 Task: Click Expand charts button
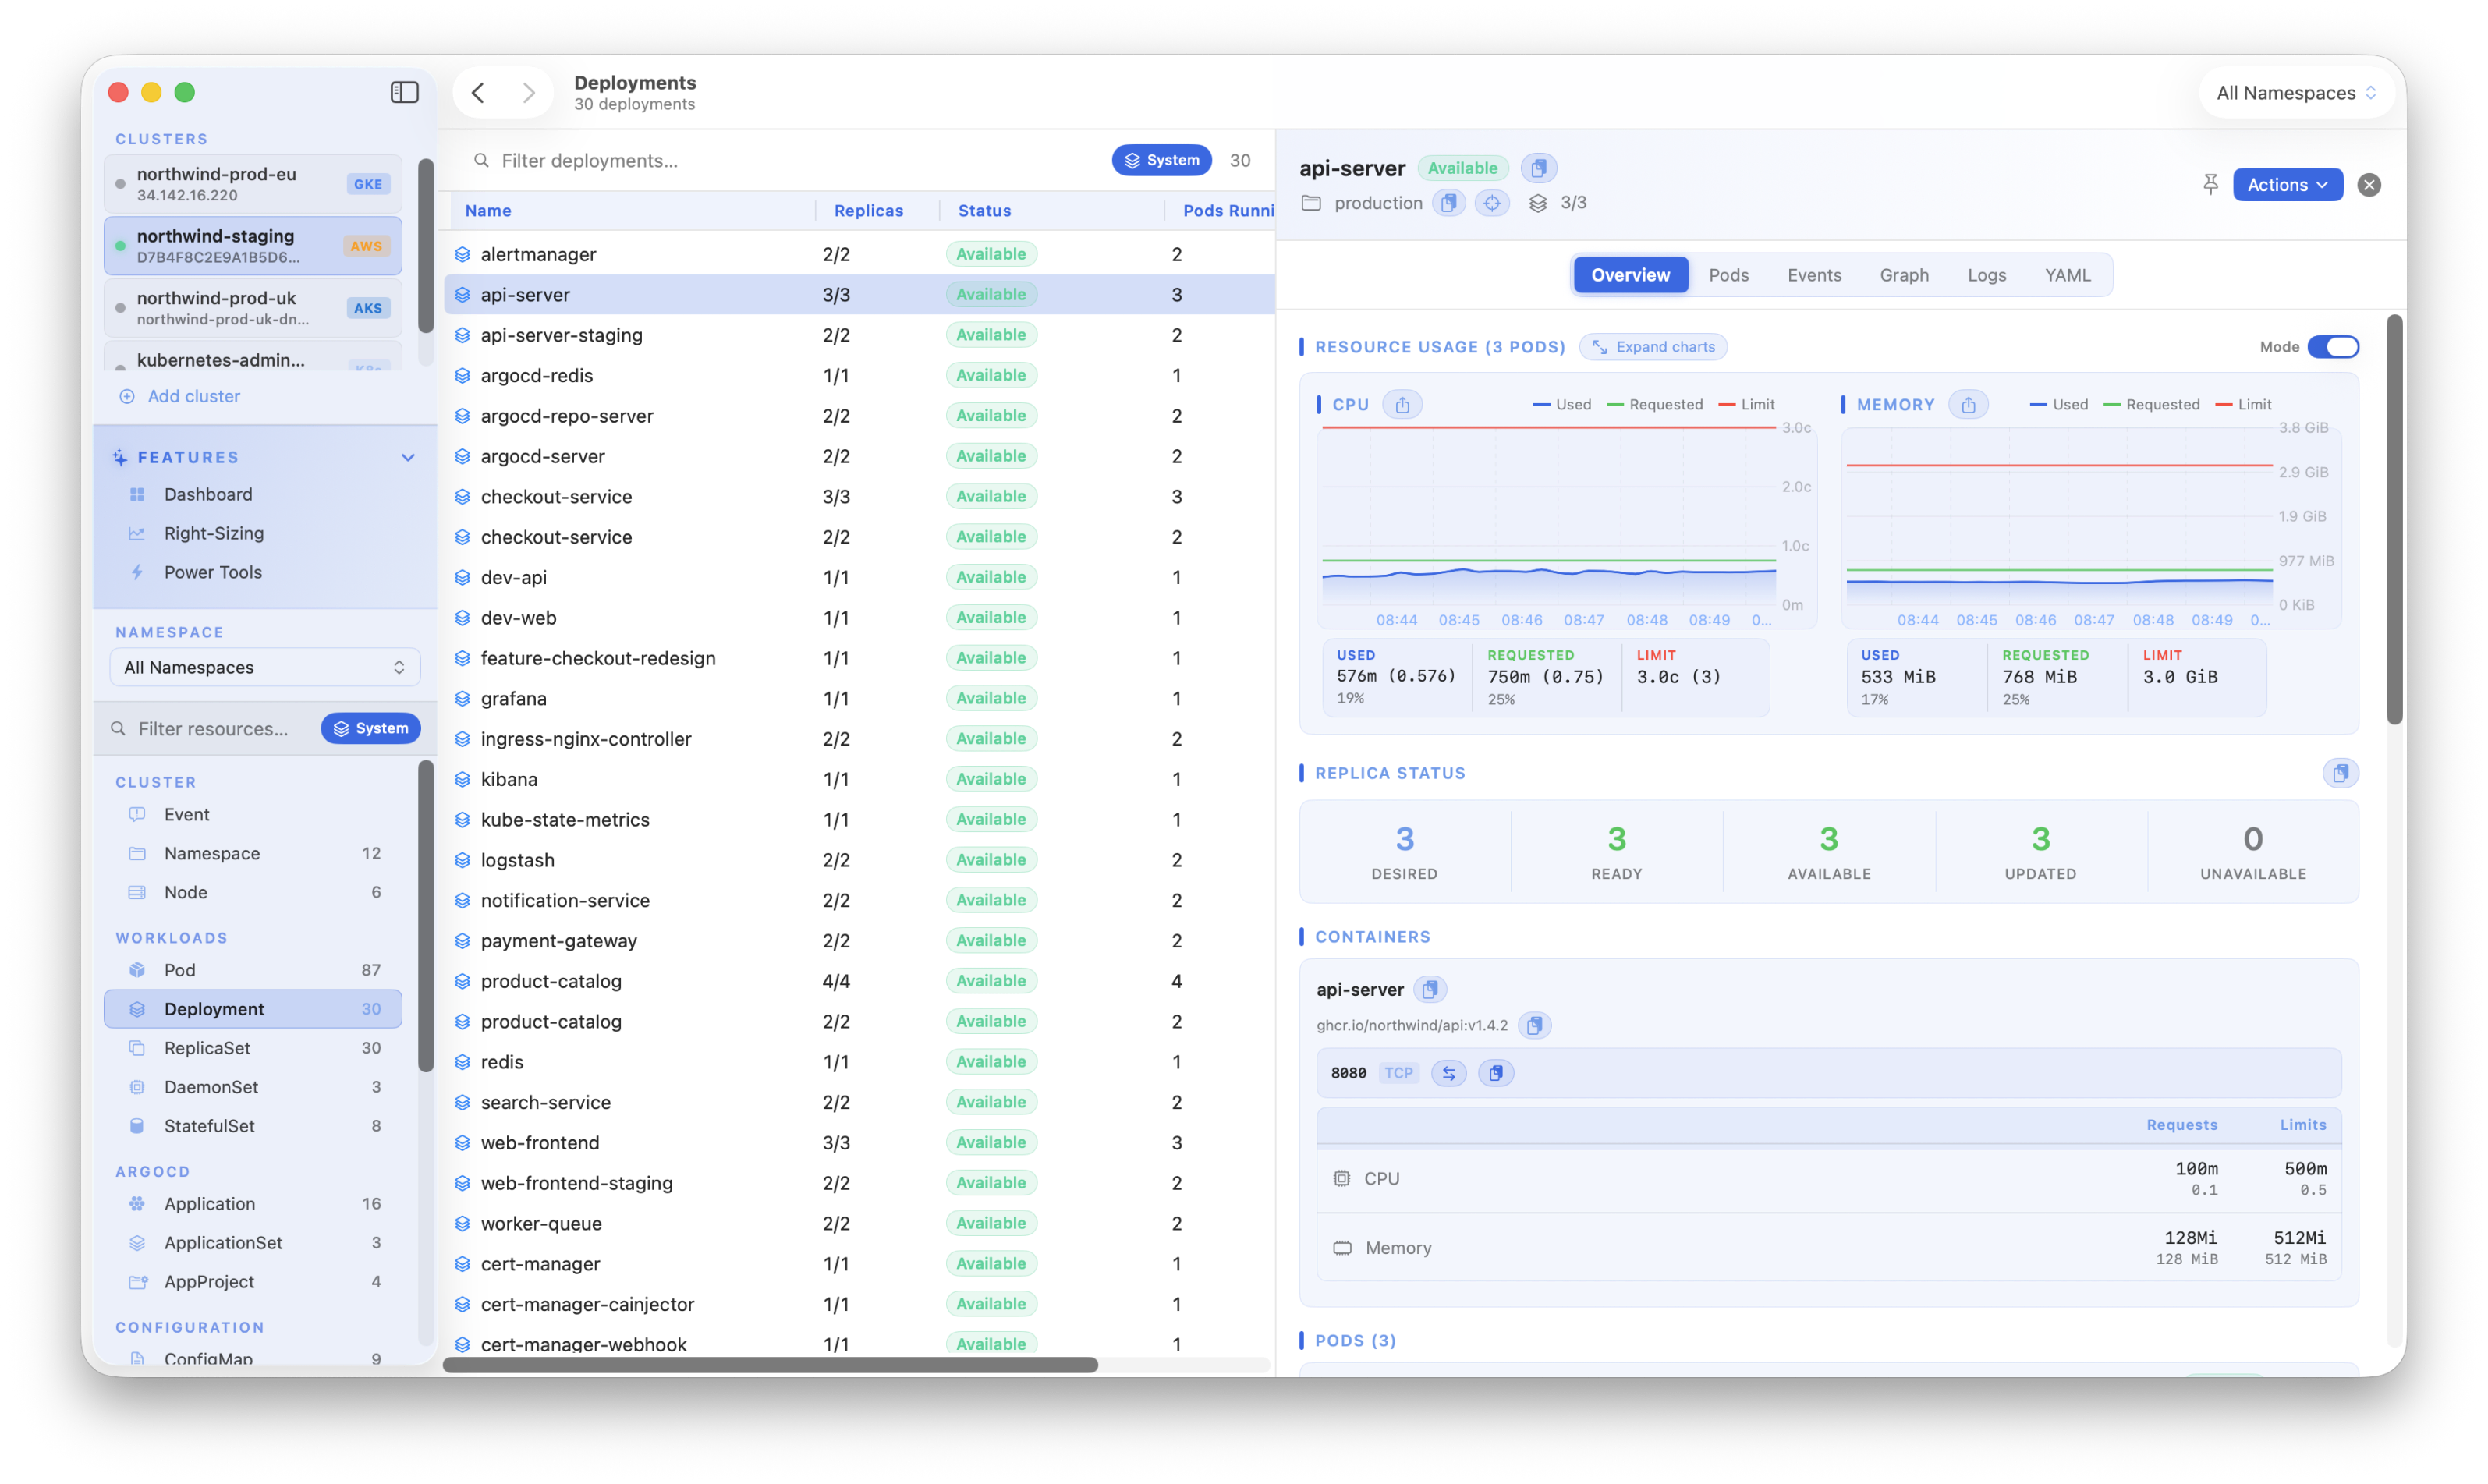click(x=1653, y=347)
